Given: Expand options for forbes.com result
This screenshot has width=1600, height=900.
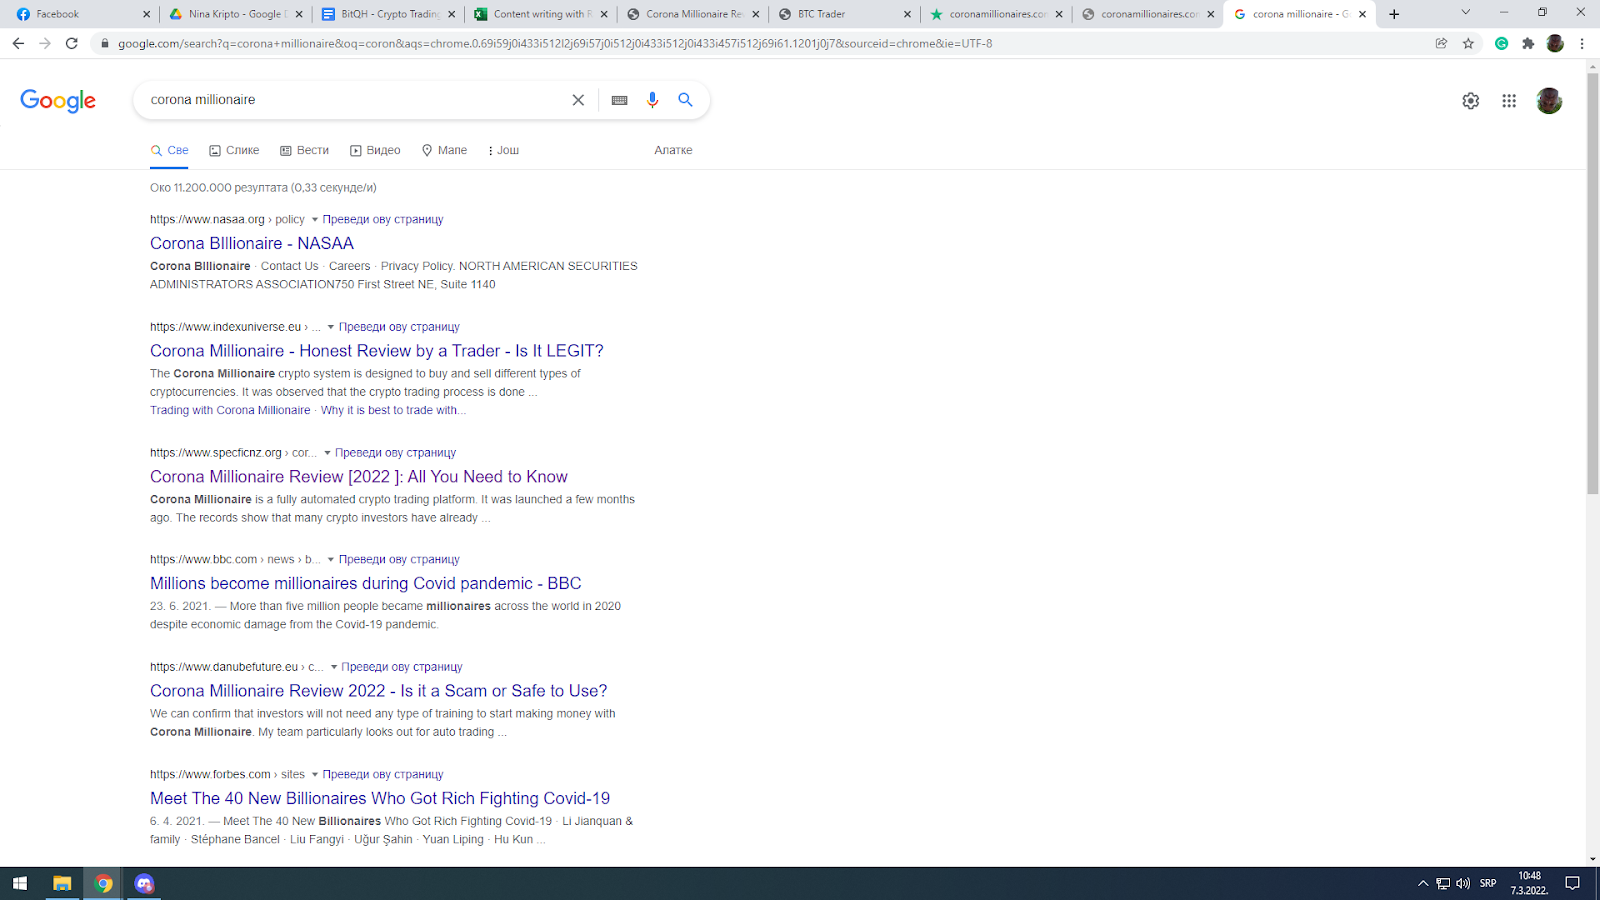Looking at the screenshot, I should click(315, 774).
